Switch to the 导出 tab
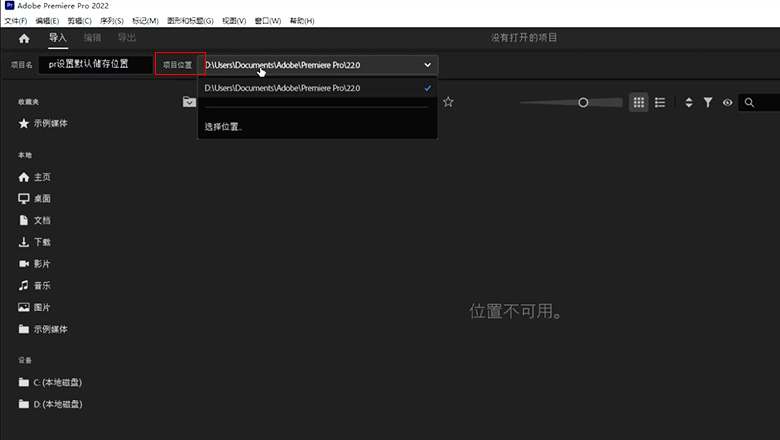This screenshot has height=440, width=780. [126, 38]
